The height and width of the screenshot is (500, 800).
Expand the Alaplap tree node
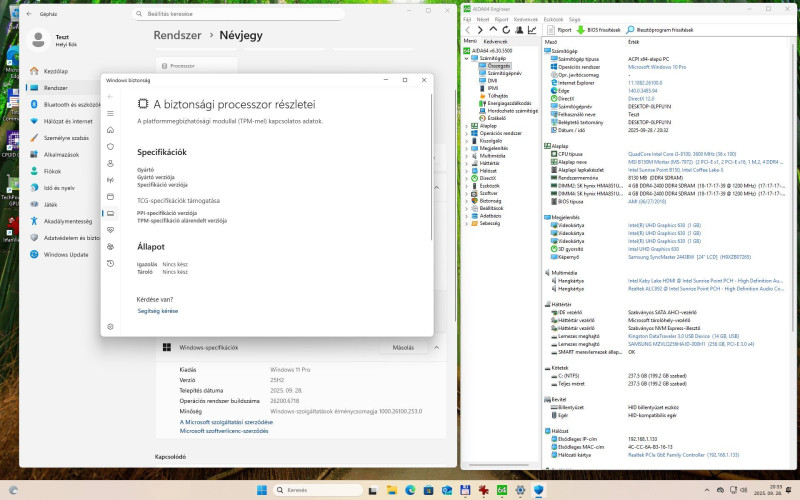point(466,126)
